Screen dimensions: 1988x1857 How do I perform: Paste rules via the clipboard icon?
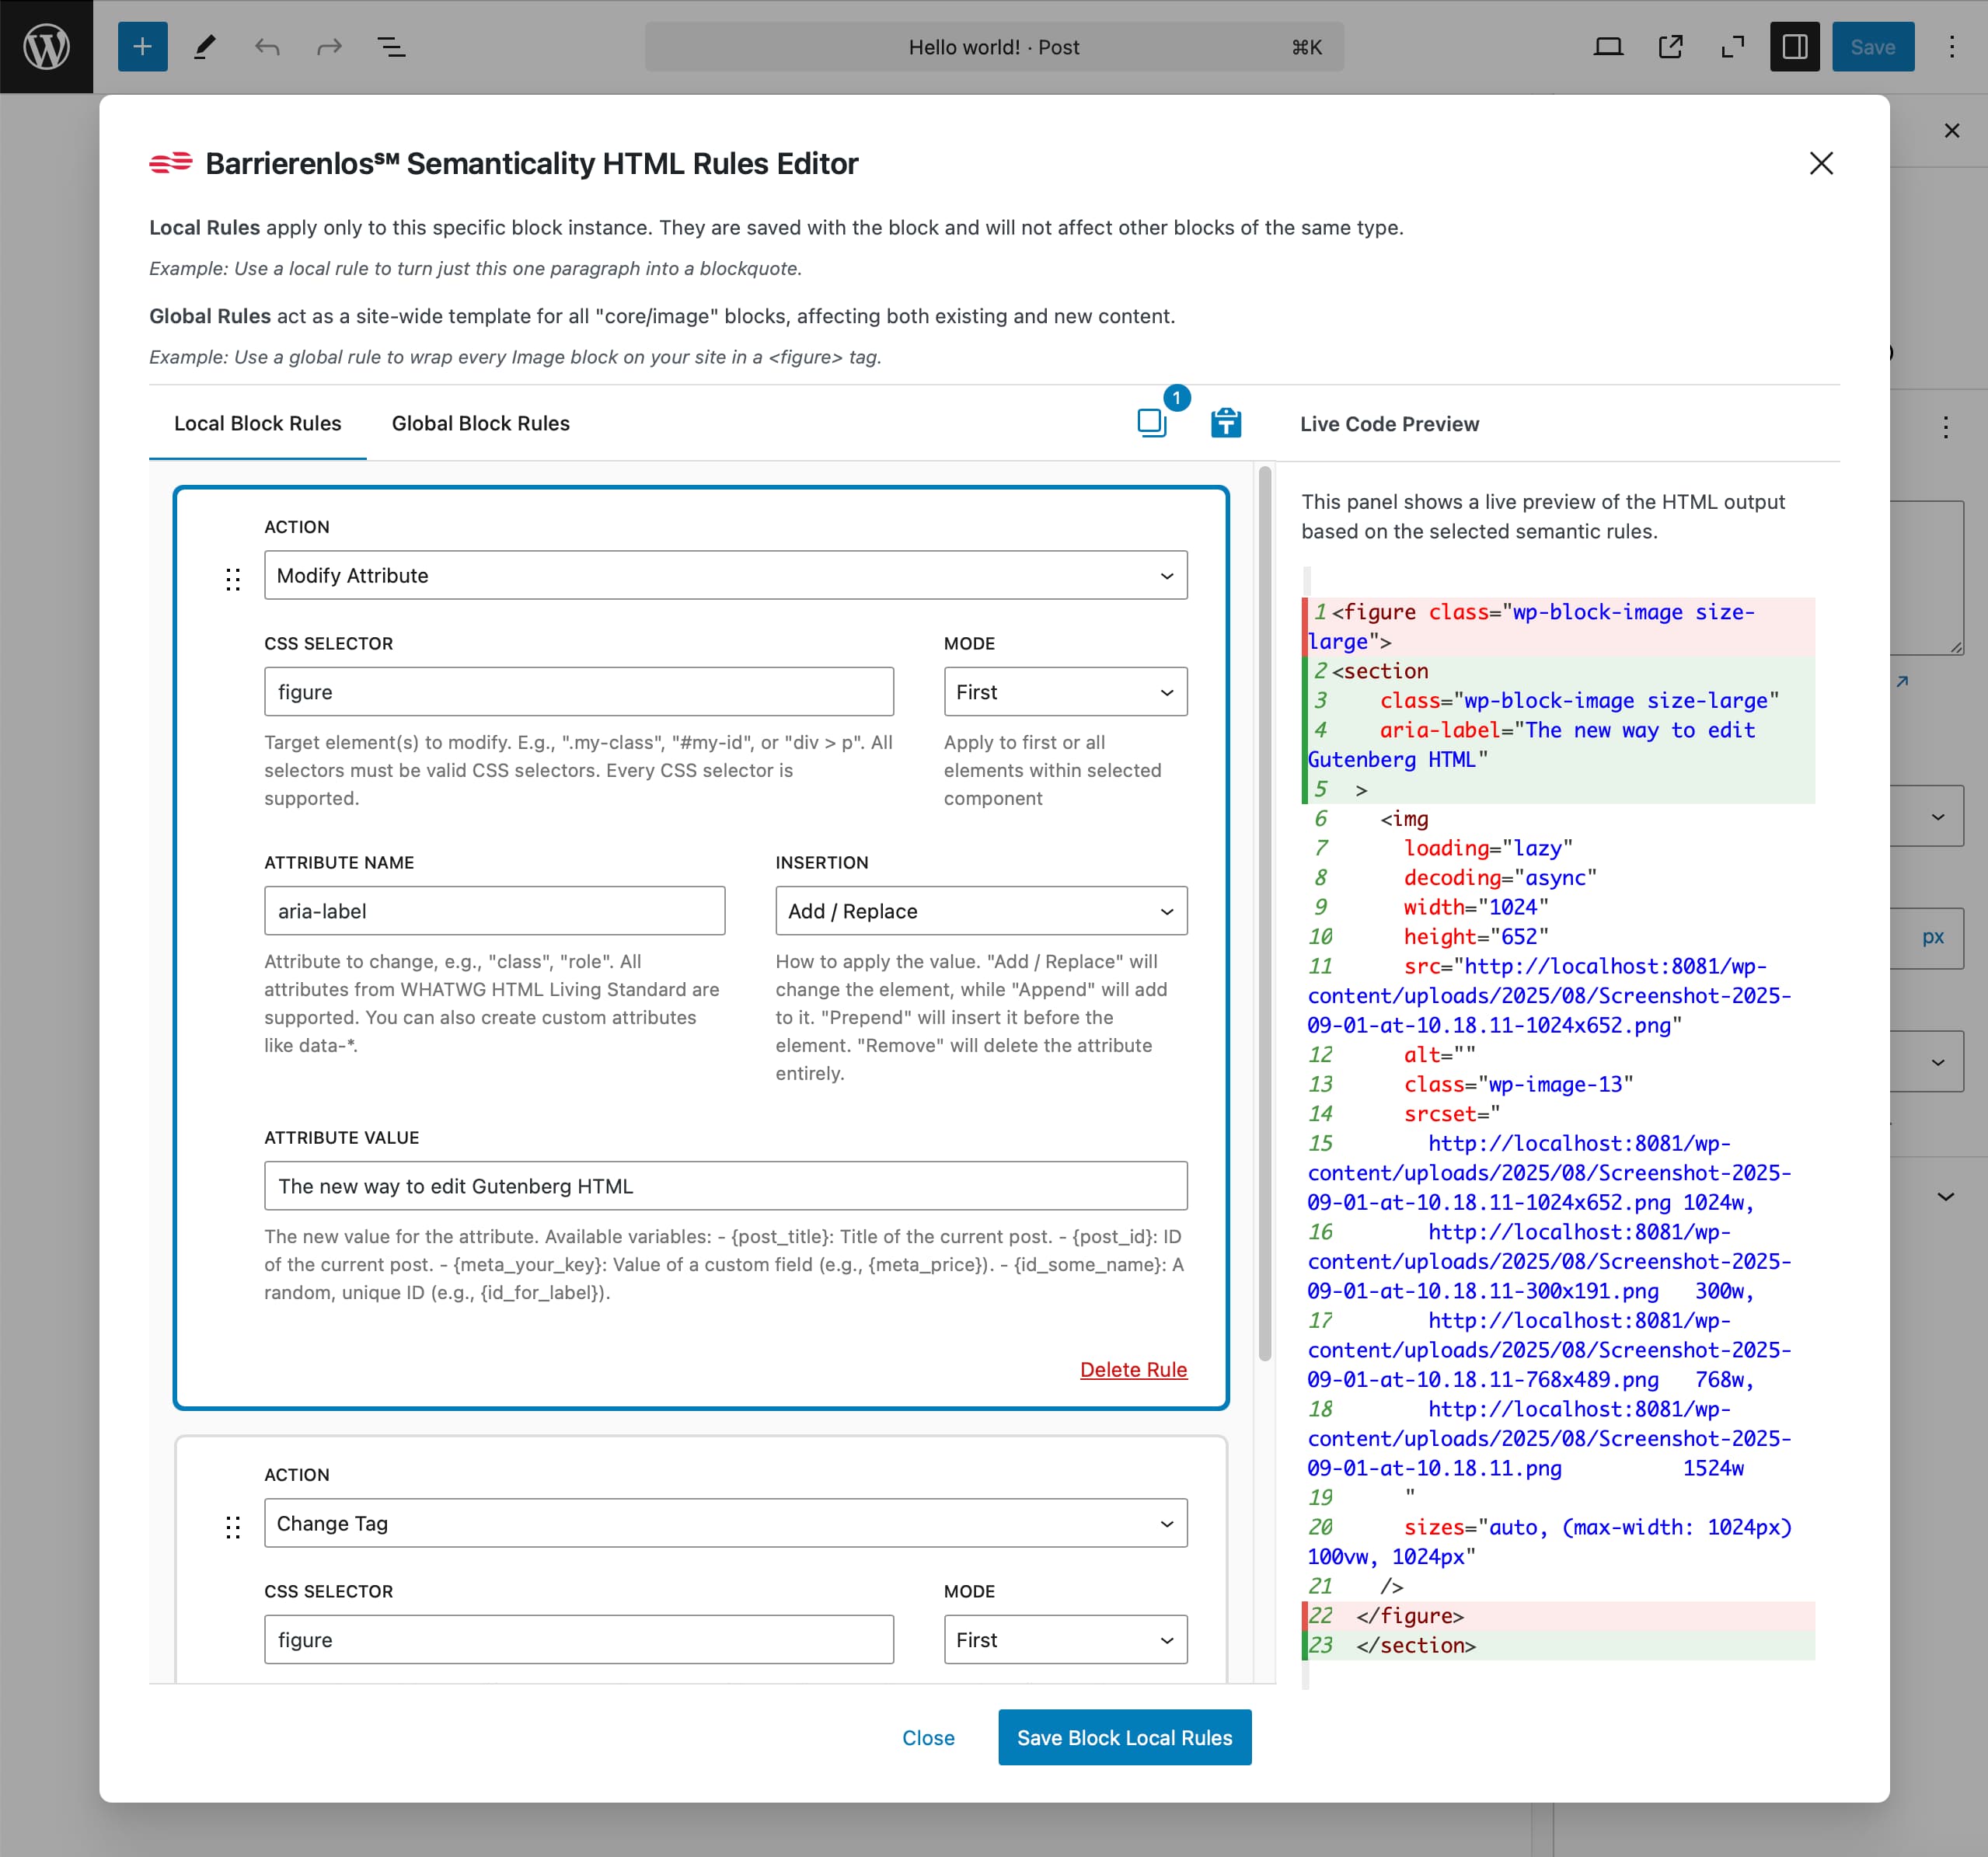pyautogui.click(x=1226, y=423)
